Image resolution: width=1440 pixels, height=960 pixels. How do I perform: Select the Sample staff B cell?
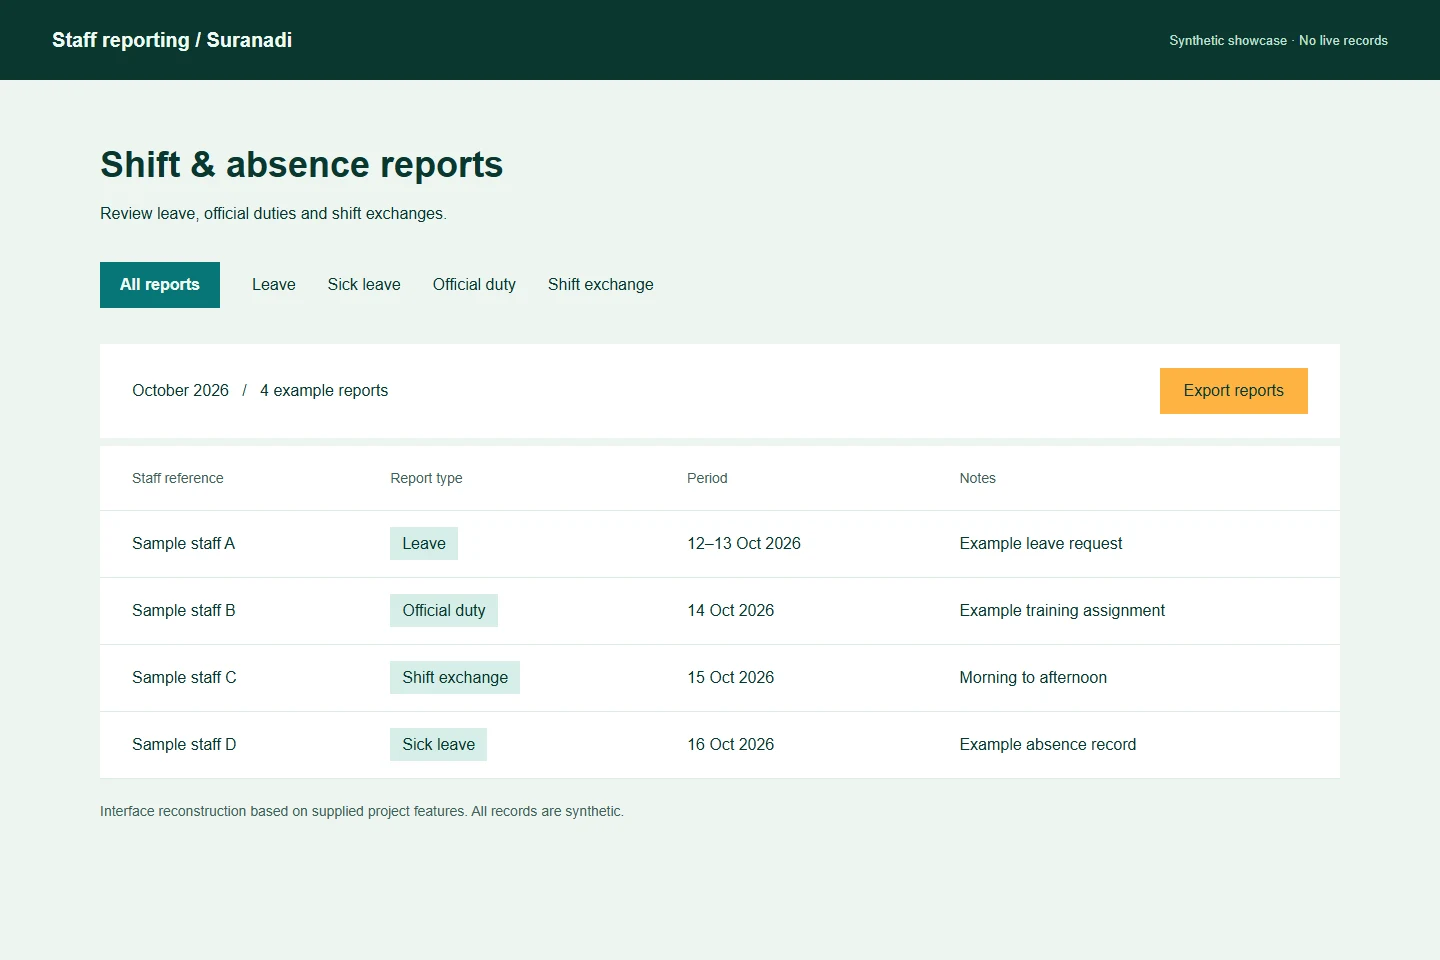[184, 611]
